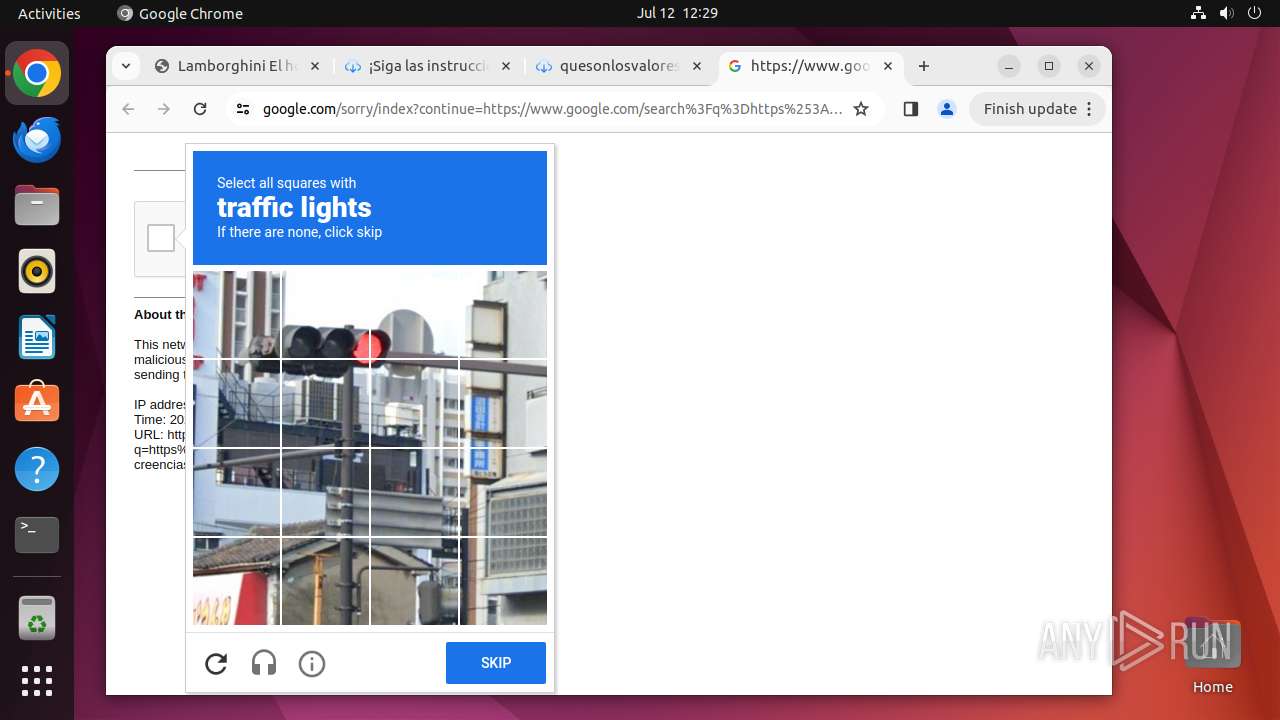Close the quesonlosvalores tab

click(696, 66)
